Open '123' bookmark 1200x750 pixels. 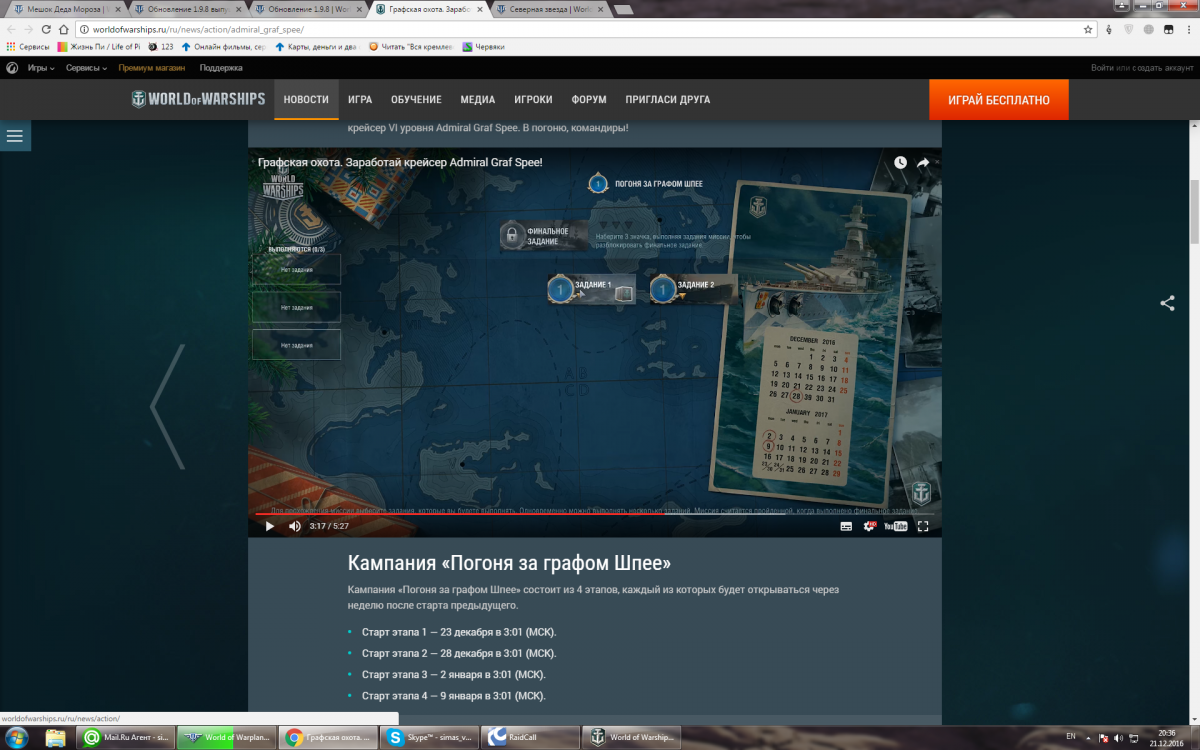pyautogui.click(x=161, y=46)
